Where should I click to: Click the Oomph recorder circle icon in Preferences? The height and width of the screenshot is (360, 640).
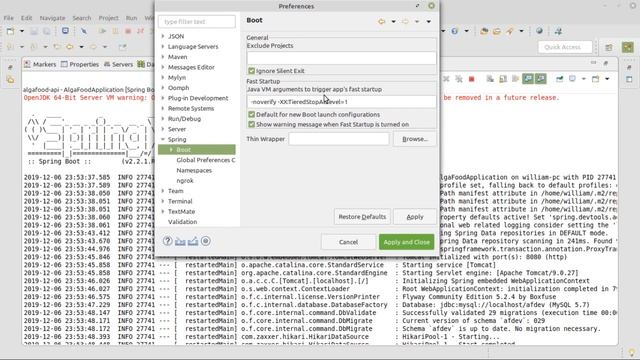(206, 241)
